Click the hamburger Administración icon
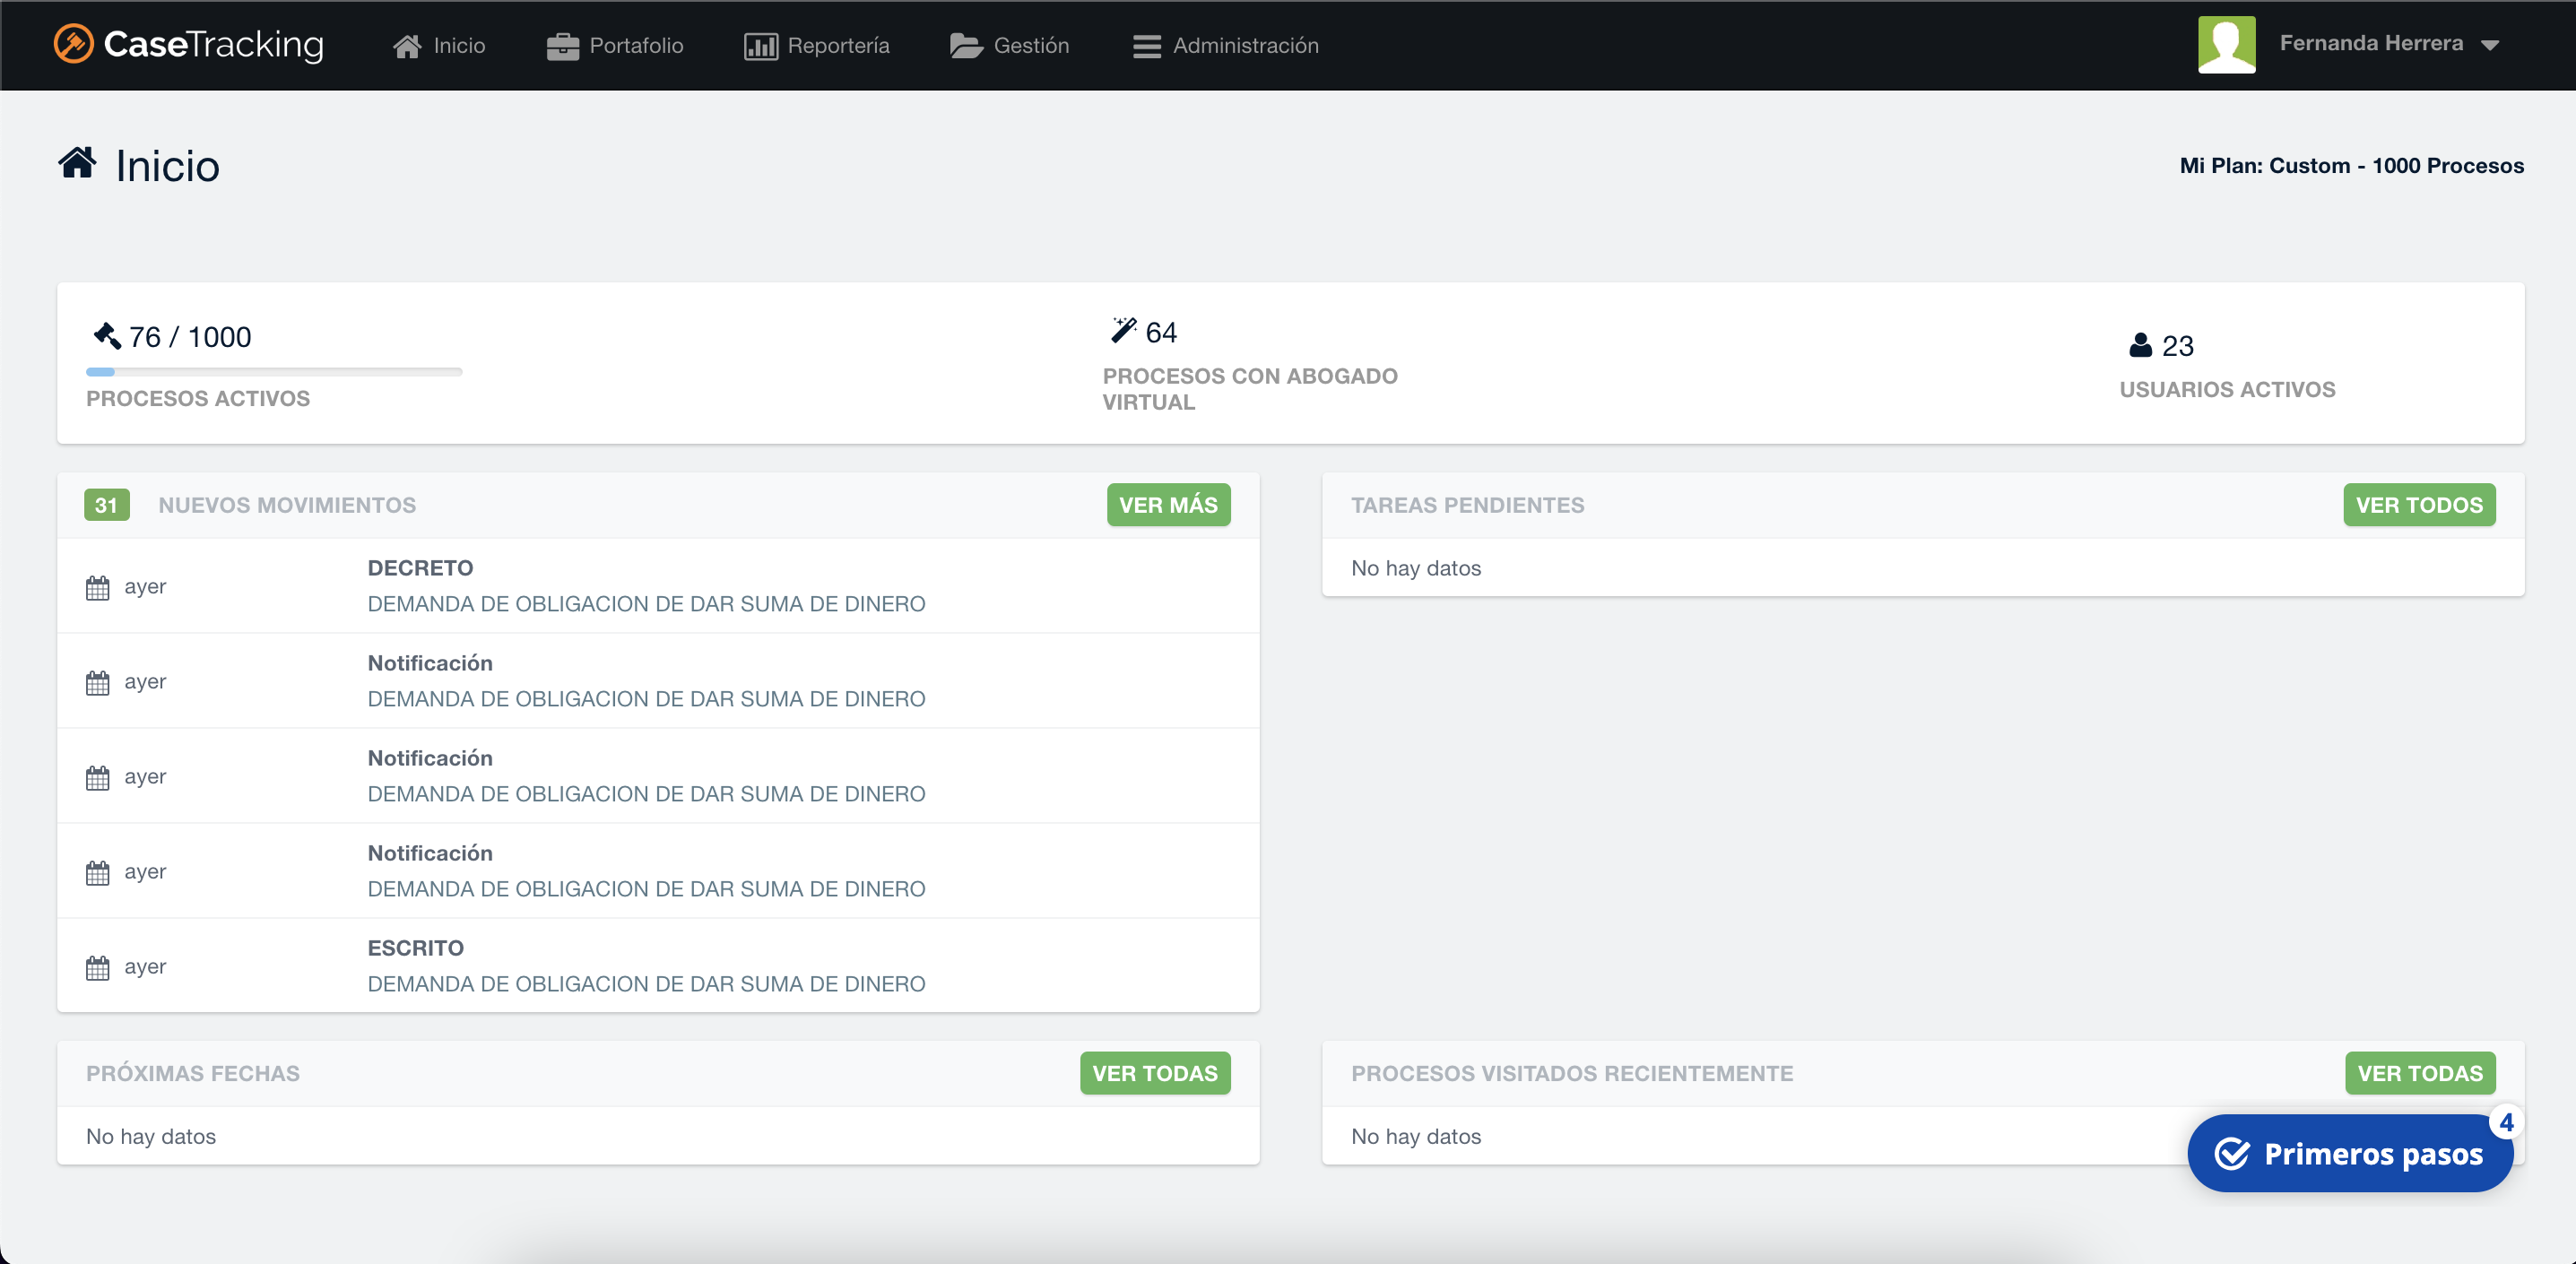 pyautogui.click(x=1147, y=47)
